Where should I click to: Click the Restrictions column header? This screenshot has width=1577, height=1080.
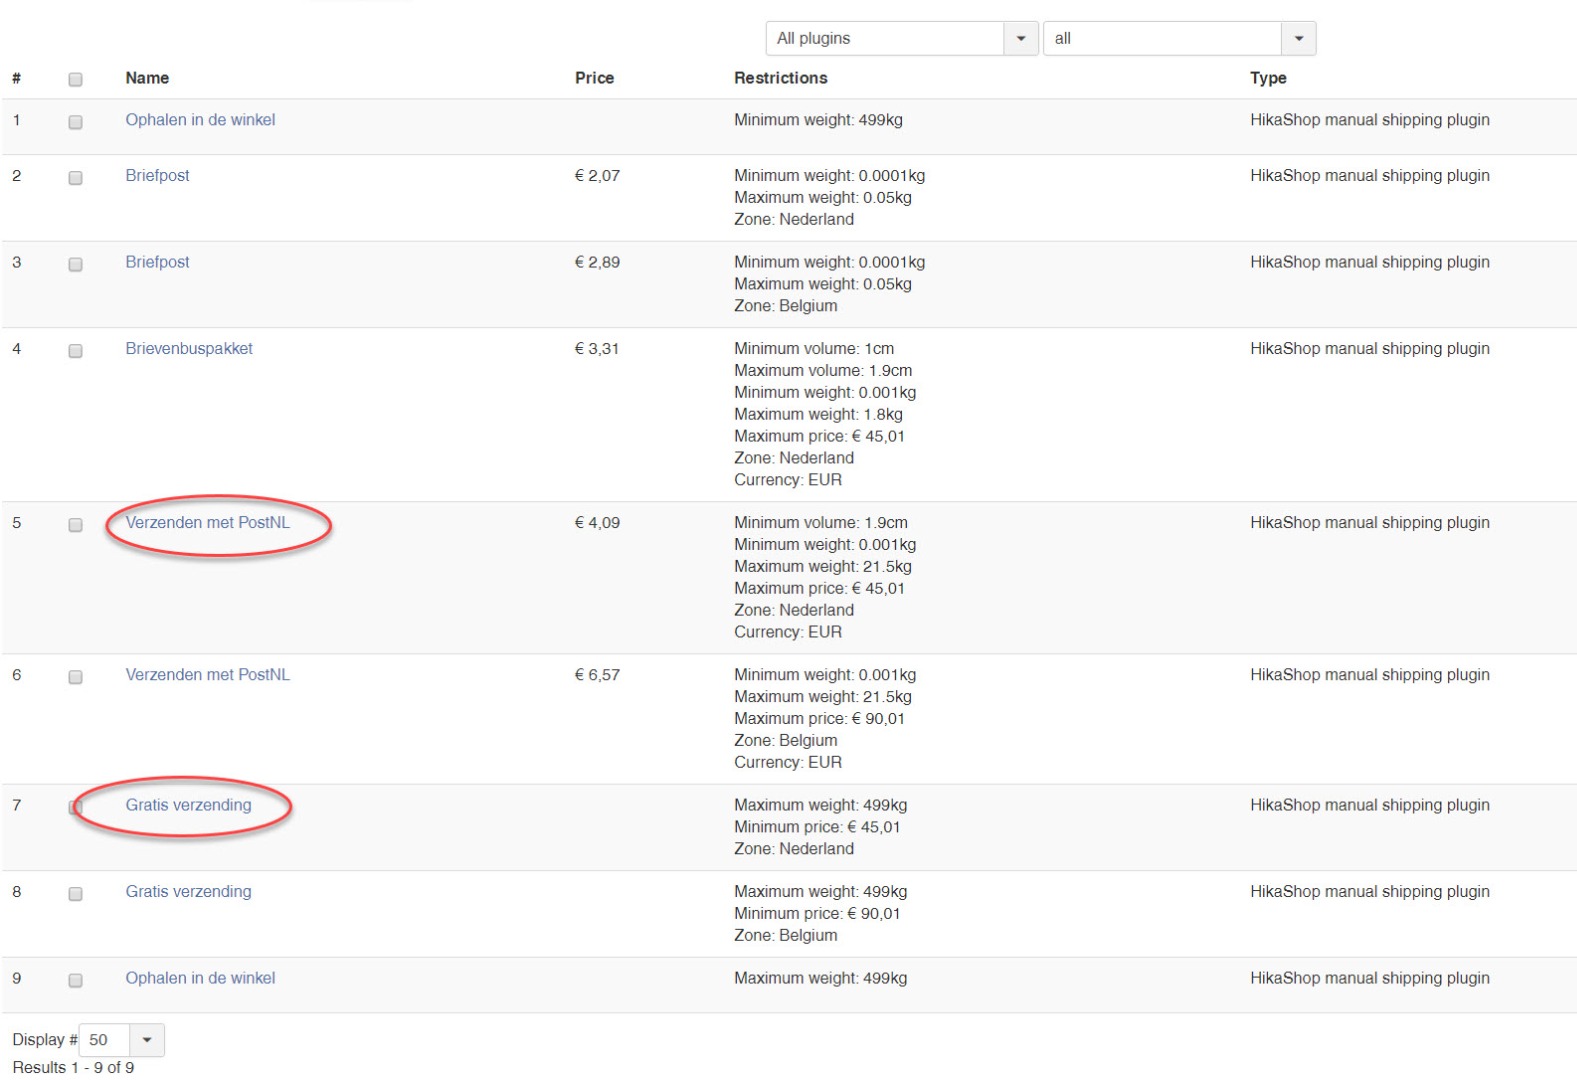[x=781, y=78]
